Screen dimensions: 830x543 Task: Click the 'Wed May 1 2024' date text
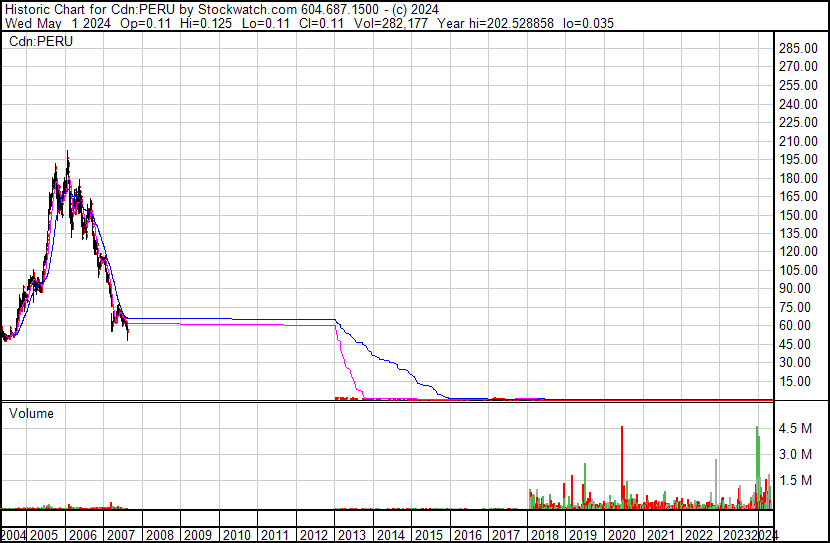pos(58,23)
